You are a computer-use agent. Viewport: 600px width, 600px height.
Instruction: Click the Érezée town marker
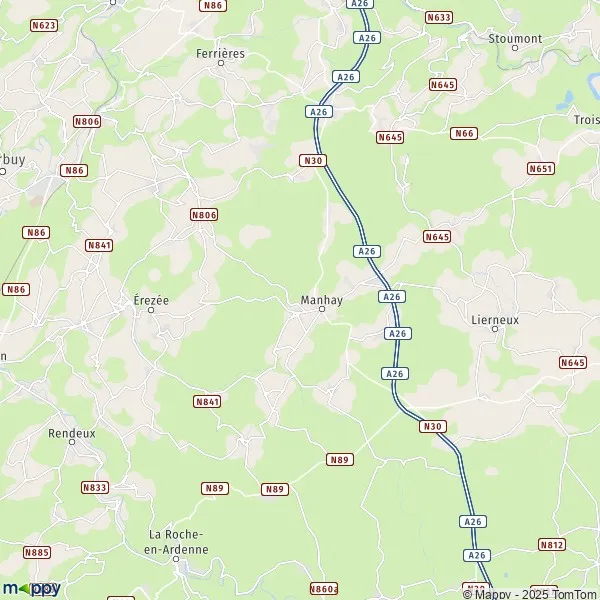(x=151, y=310)
